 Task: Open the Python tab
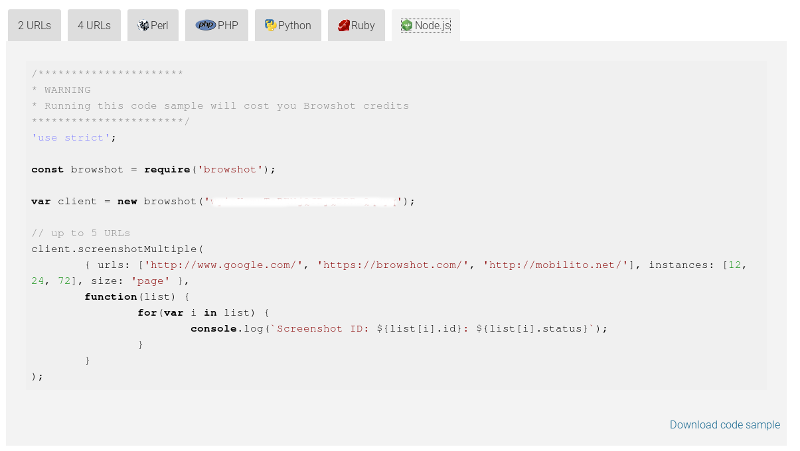pos(288,25)
